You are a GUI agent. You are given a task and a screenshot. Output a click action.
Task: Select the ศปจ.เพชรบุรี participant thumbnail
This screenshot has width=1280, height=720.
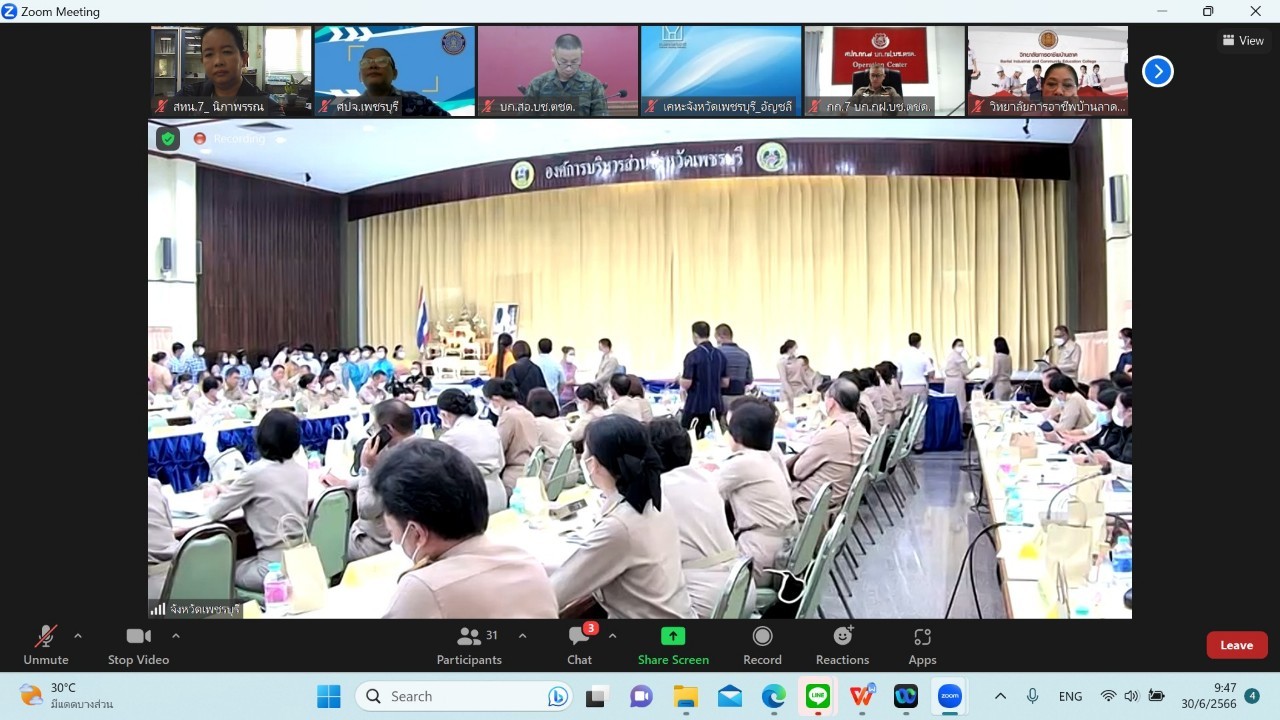(394, 71)
